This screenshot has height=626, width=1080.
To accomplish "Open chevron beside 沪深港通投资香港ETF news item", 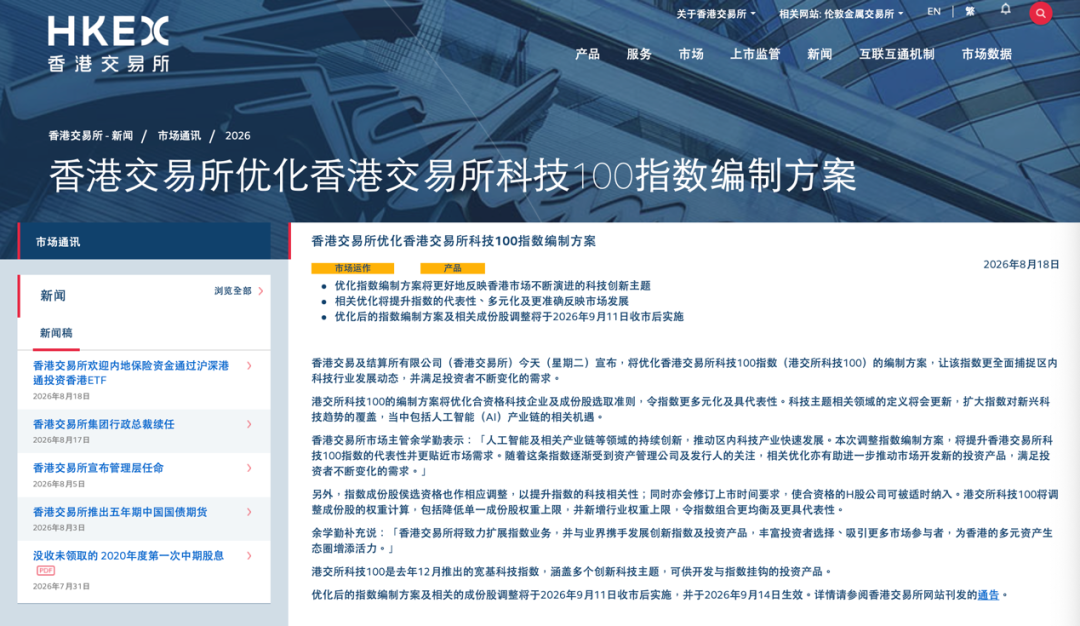I will click(249, 366).
